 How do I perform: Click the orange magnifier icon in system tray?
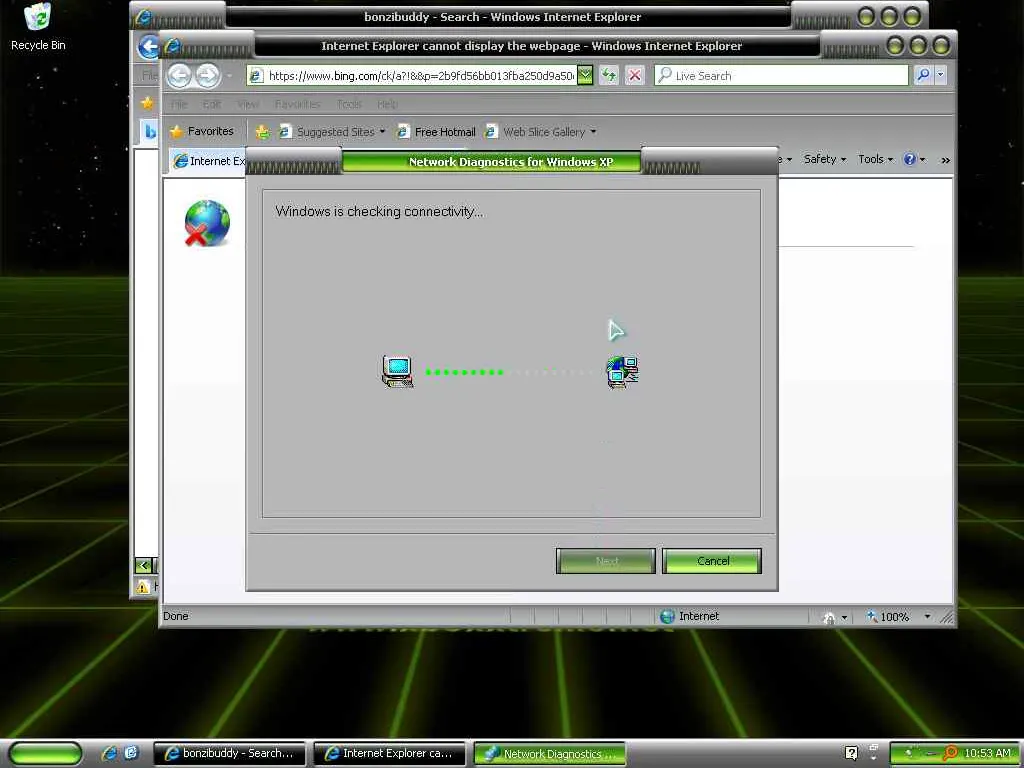[951, 754]
